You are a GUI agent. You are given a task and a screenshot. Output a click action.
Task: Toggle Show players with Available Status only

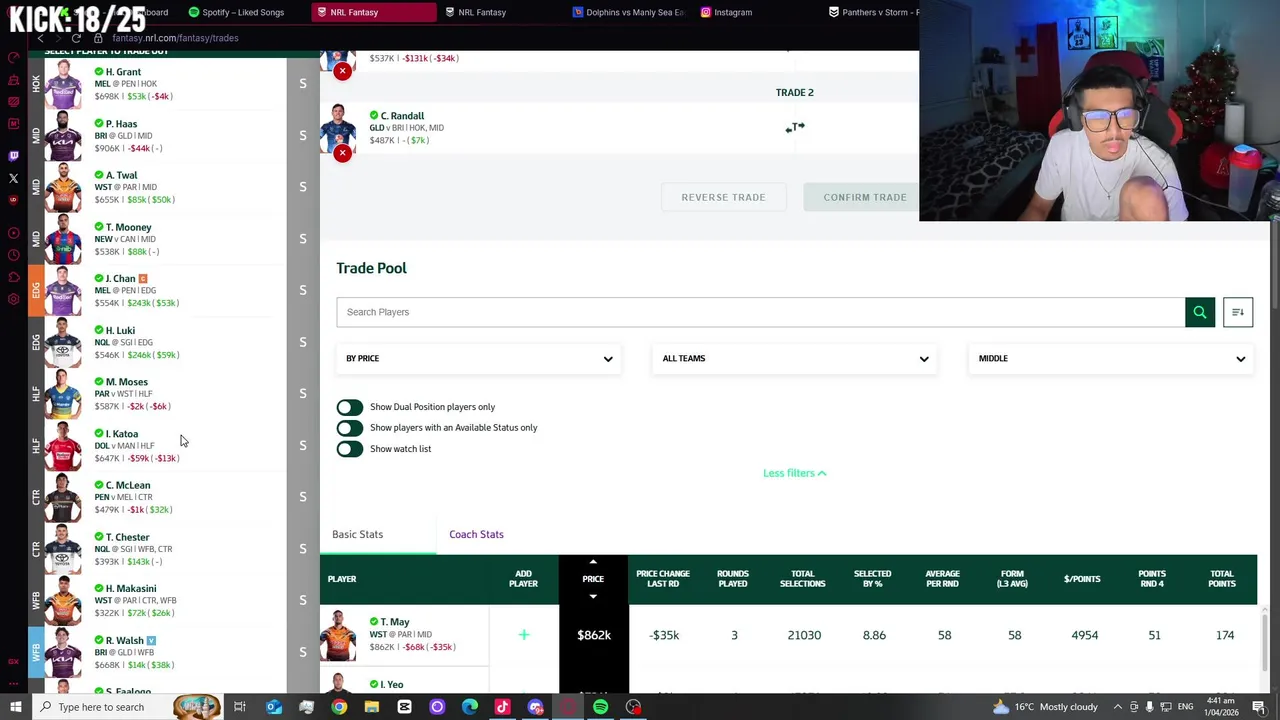coord(349,428)
